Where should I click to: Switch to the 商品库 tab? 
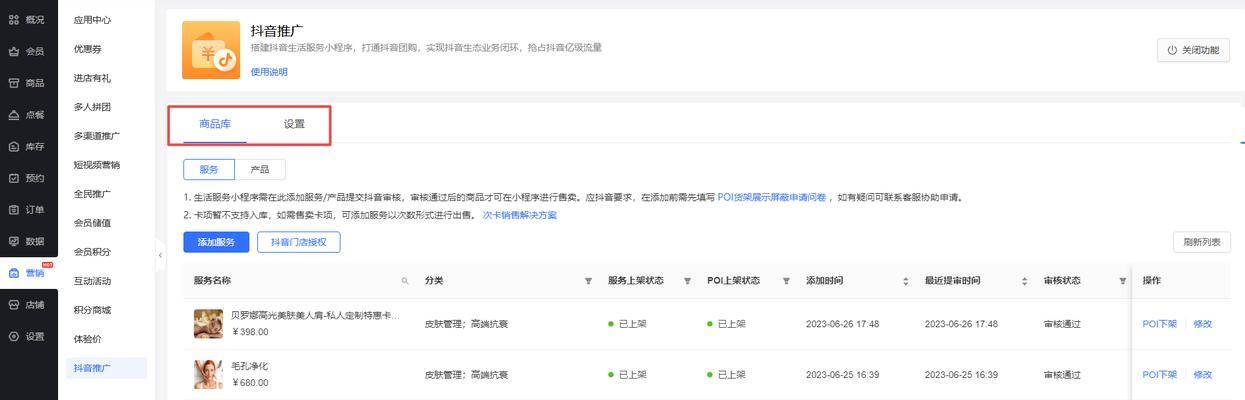click(215, 124)
